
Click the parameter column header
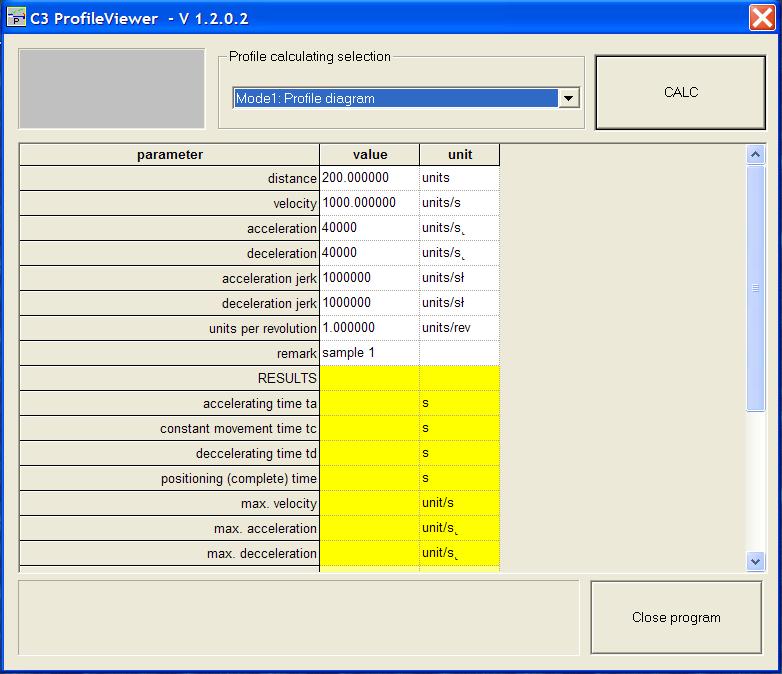pos(170,155)
